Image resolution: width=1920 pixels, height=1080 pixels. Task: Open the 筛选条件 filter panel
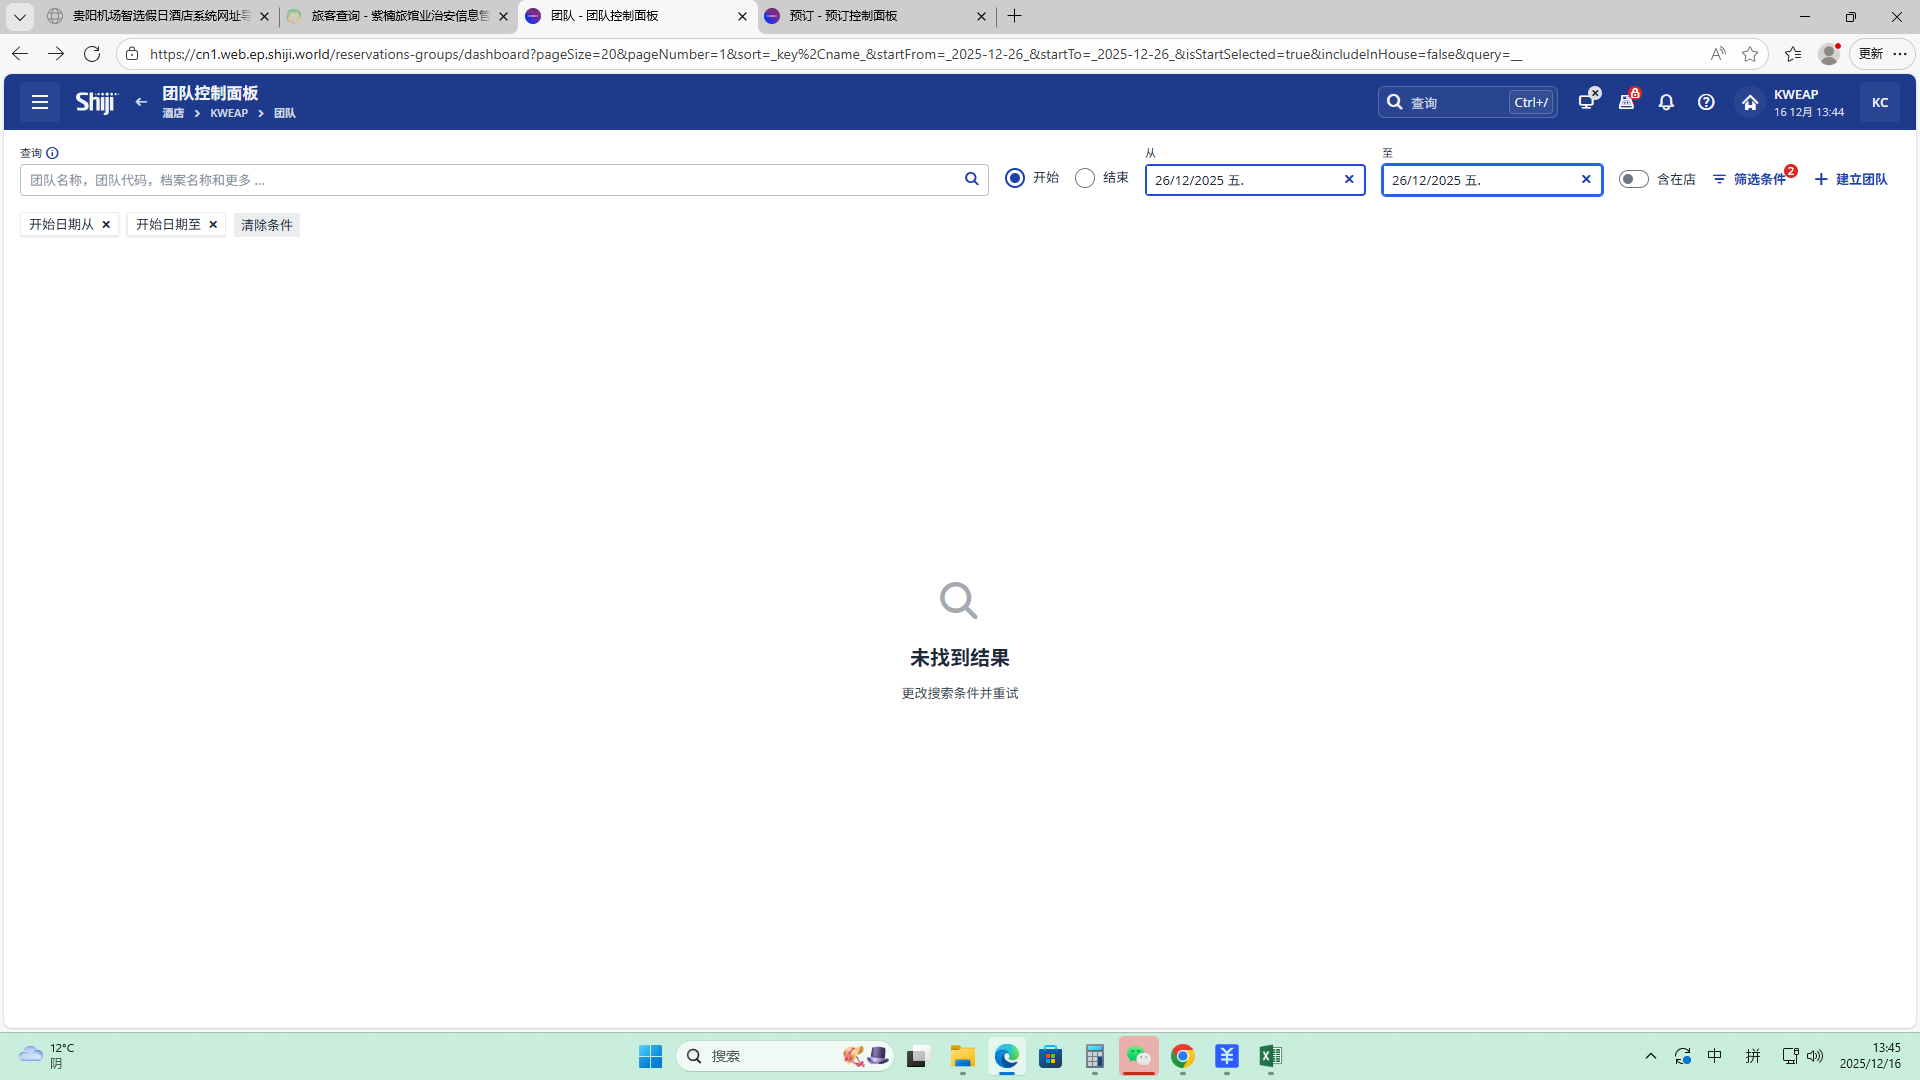1750,180
